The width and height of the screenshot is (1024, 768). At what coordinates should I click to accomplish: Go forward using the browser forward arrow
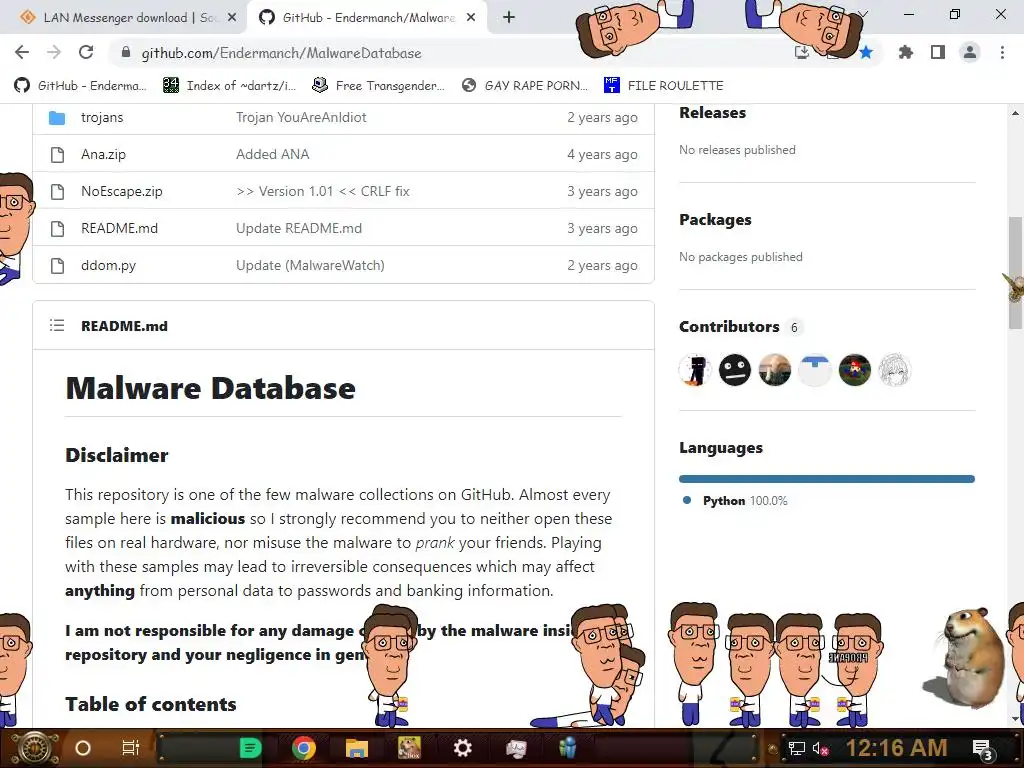(54, 52)
